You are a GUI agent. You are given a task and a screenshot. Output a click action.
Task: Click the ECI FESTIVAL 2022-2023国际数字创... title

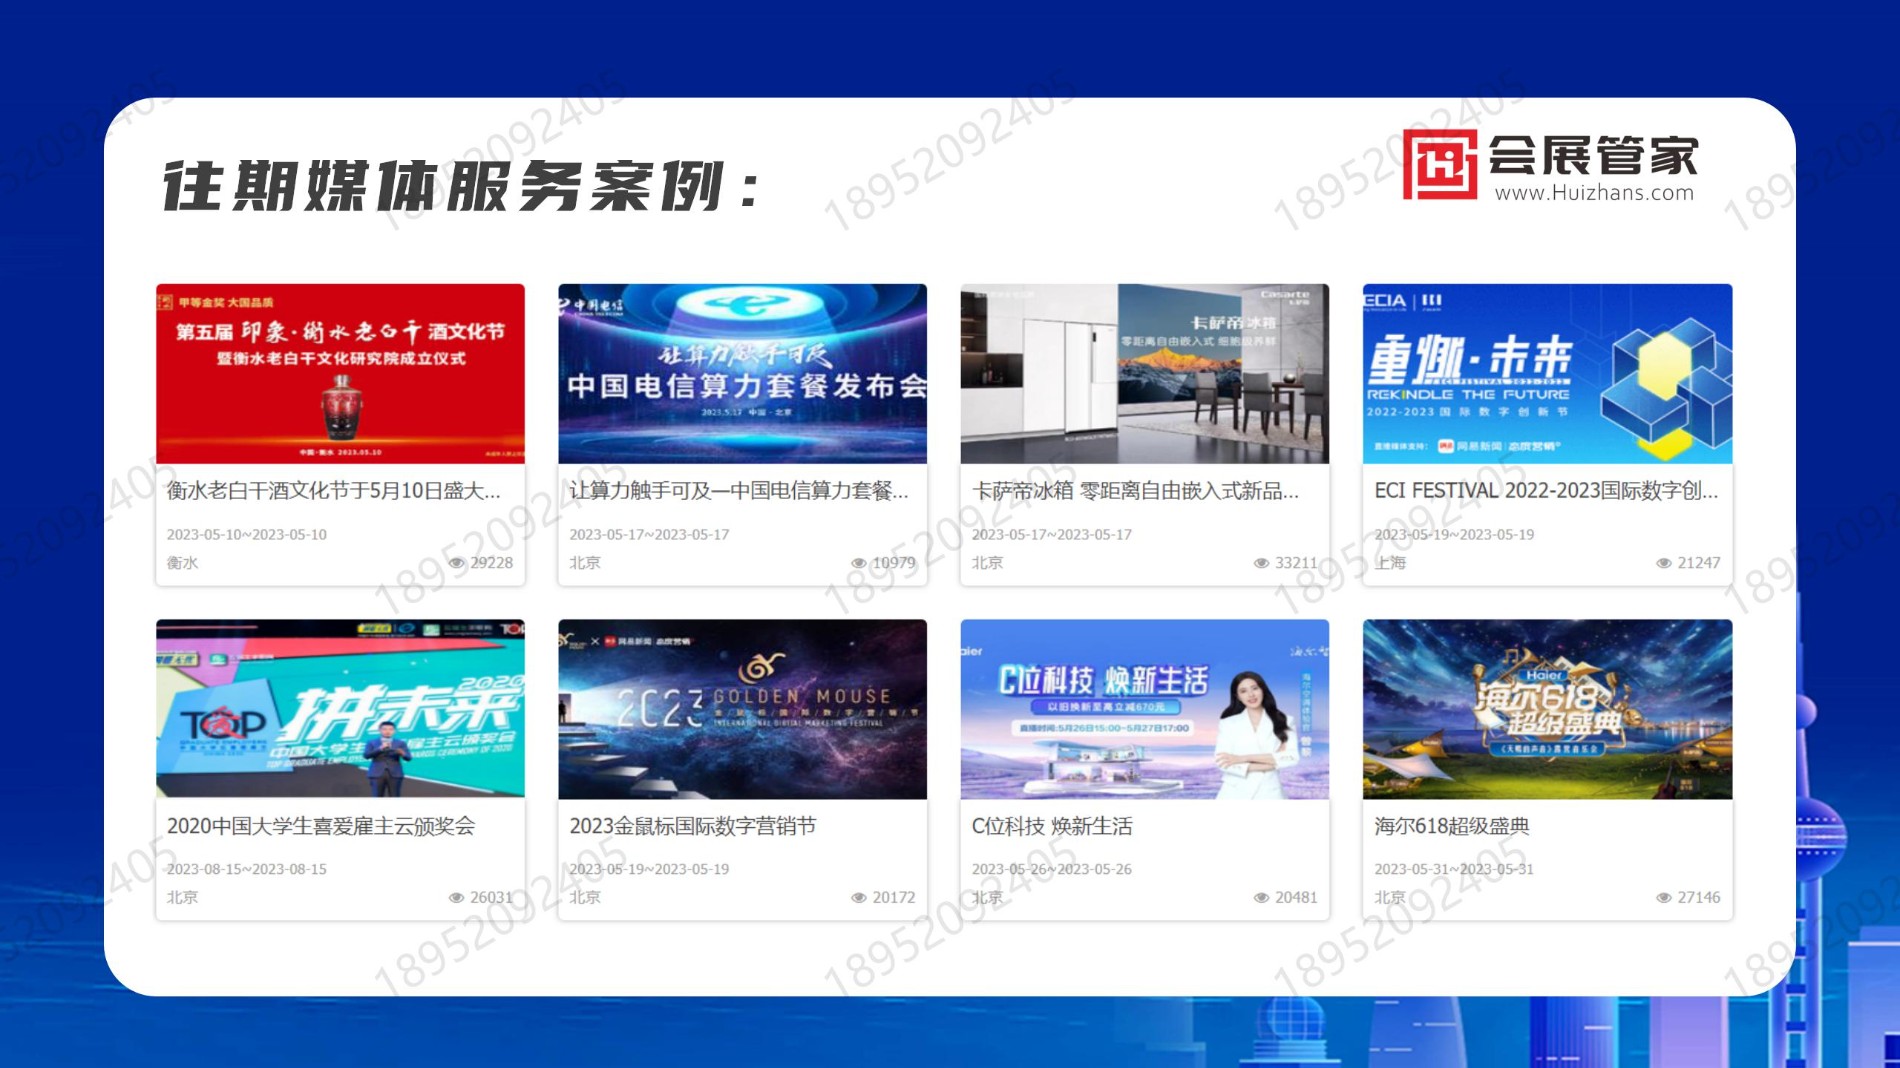point(1546,491)
